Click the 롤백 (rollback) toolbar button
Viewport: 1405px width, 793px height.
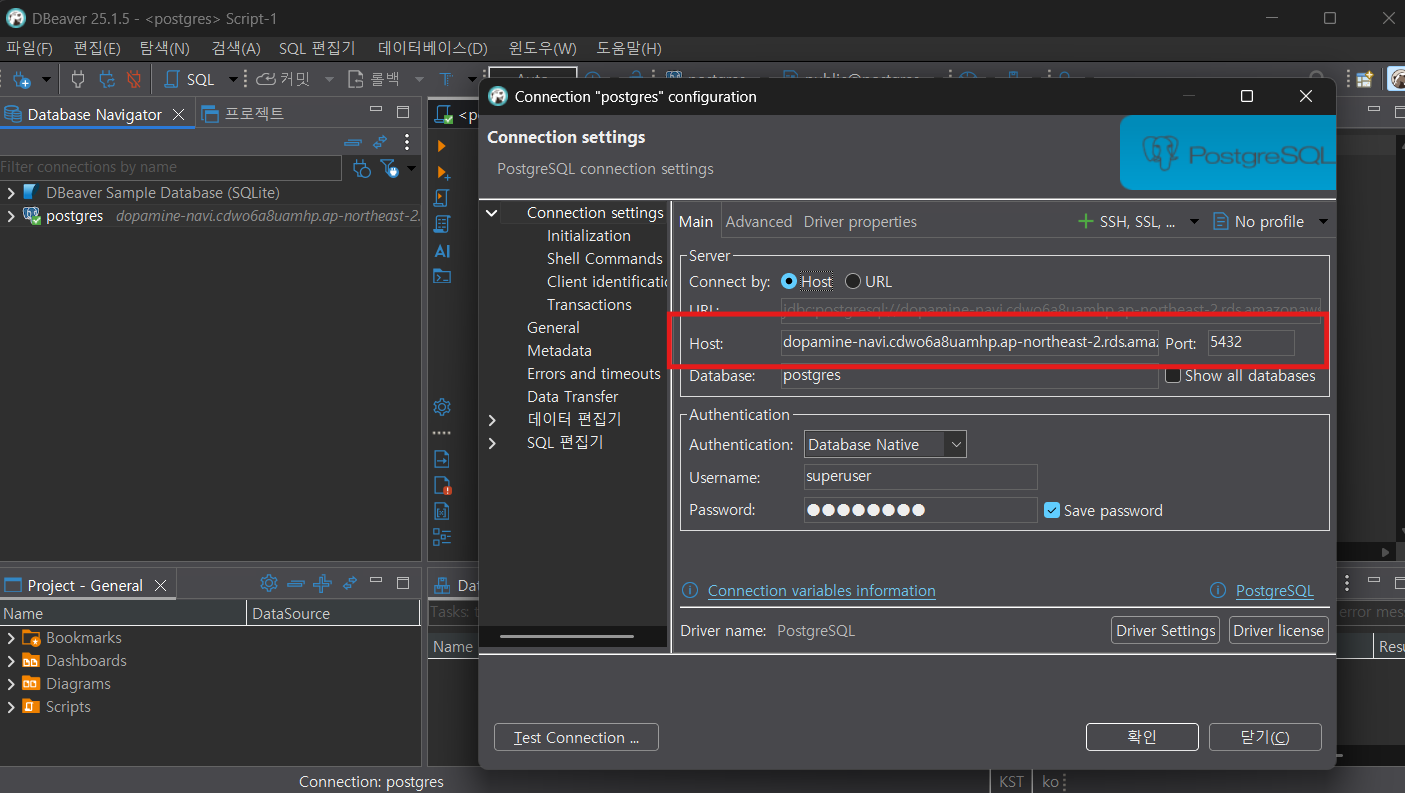coord(373,79)
